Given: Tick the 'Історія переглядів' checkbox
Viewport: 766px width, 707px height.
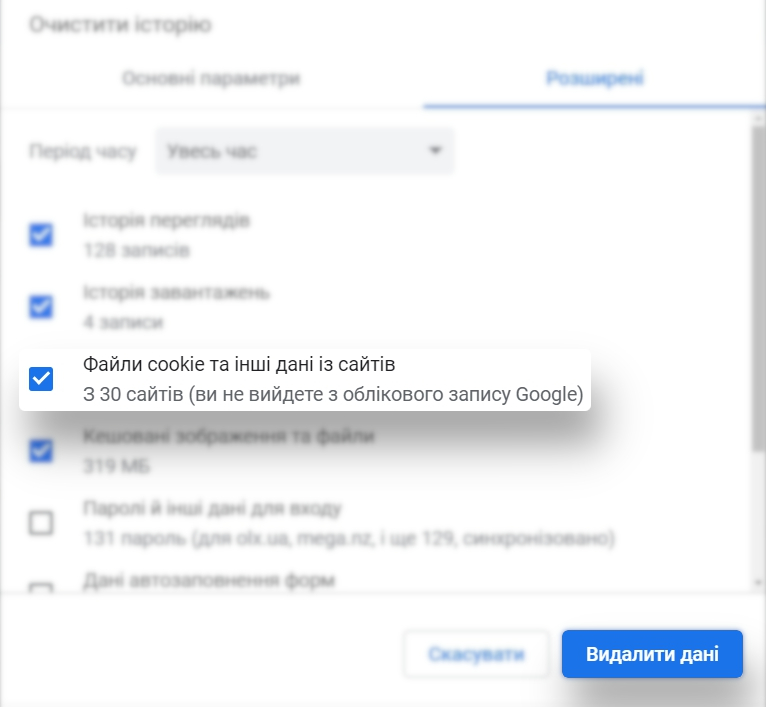Looking at the screenshot, I should (x=41, y=235).
